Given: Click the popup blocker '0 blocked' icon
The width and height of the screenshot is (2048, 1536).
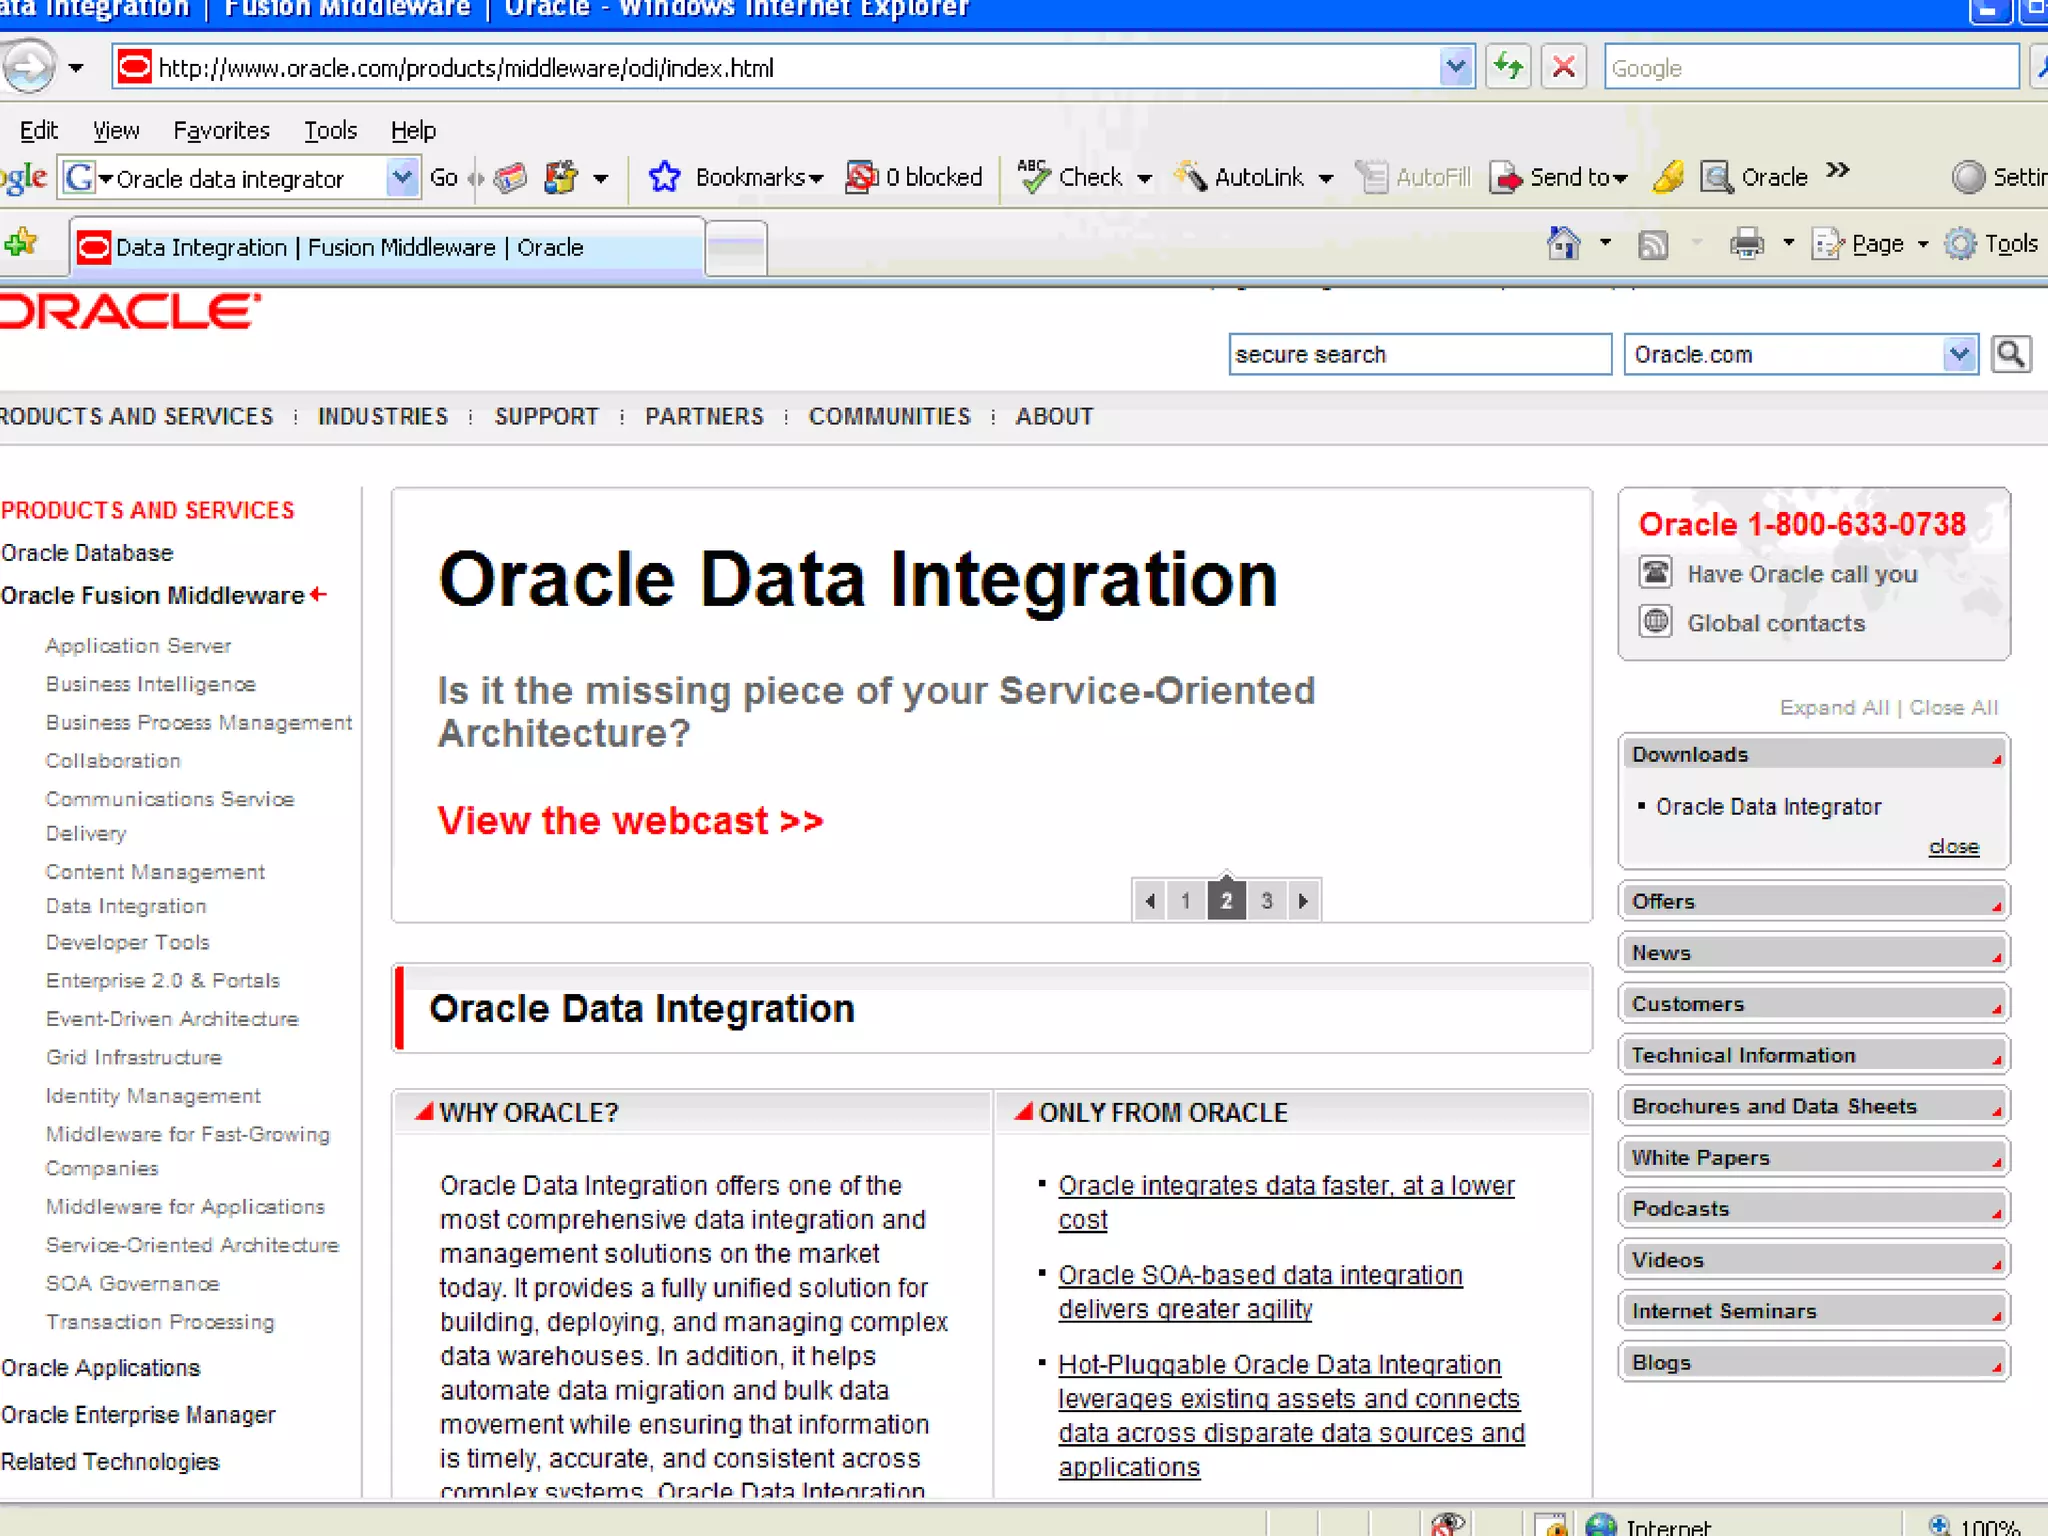Looking at the screenshot, I should tap(861, 178).
